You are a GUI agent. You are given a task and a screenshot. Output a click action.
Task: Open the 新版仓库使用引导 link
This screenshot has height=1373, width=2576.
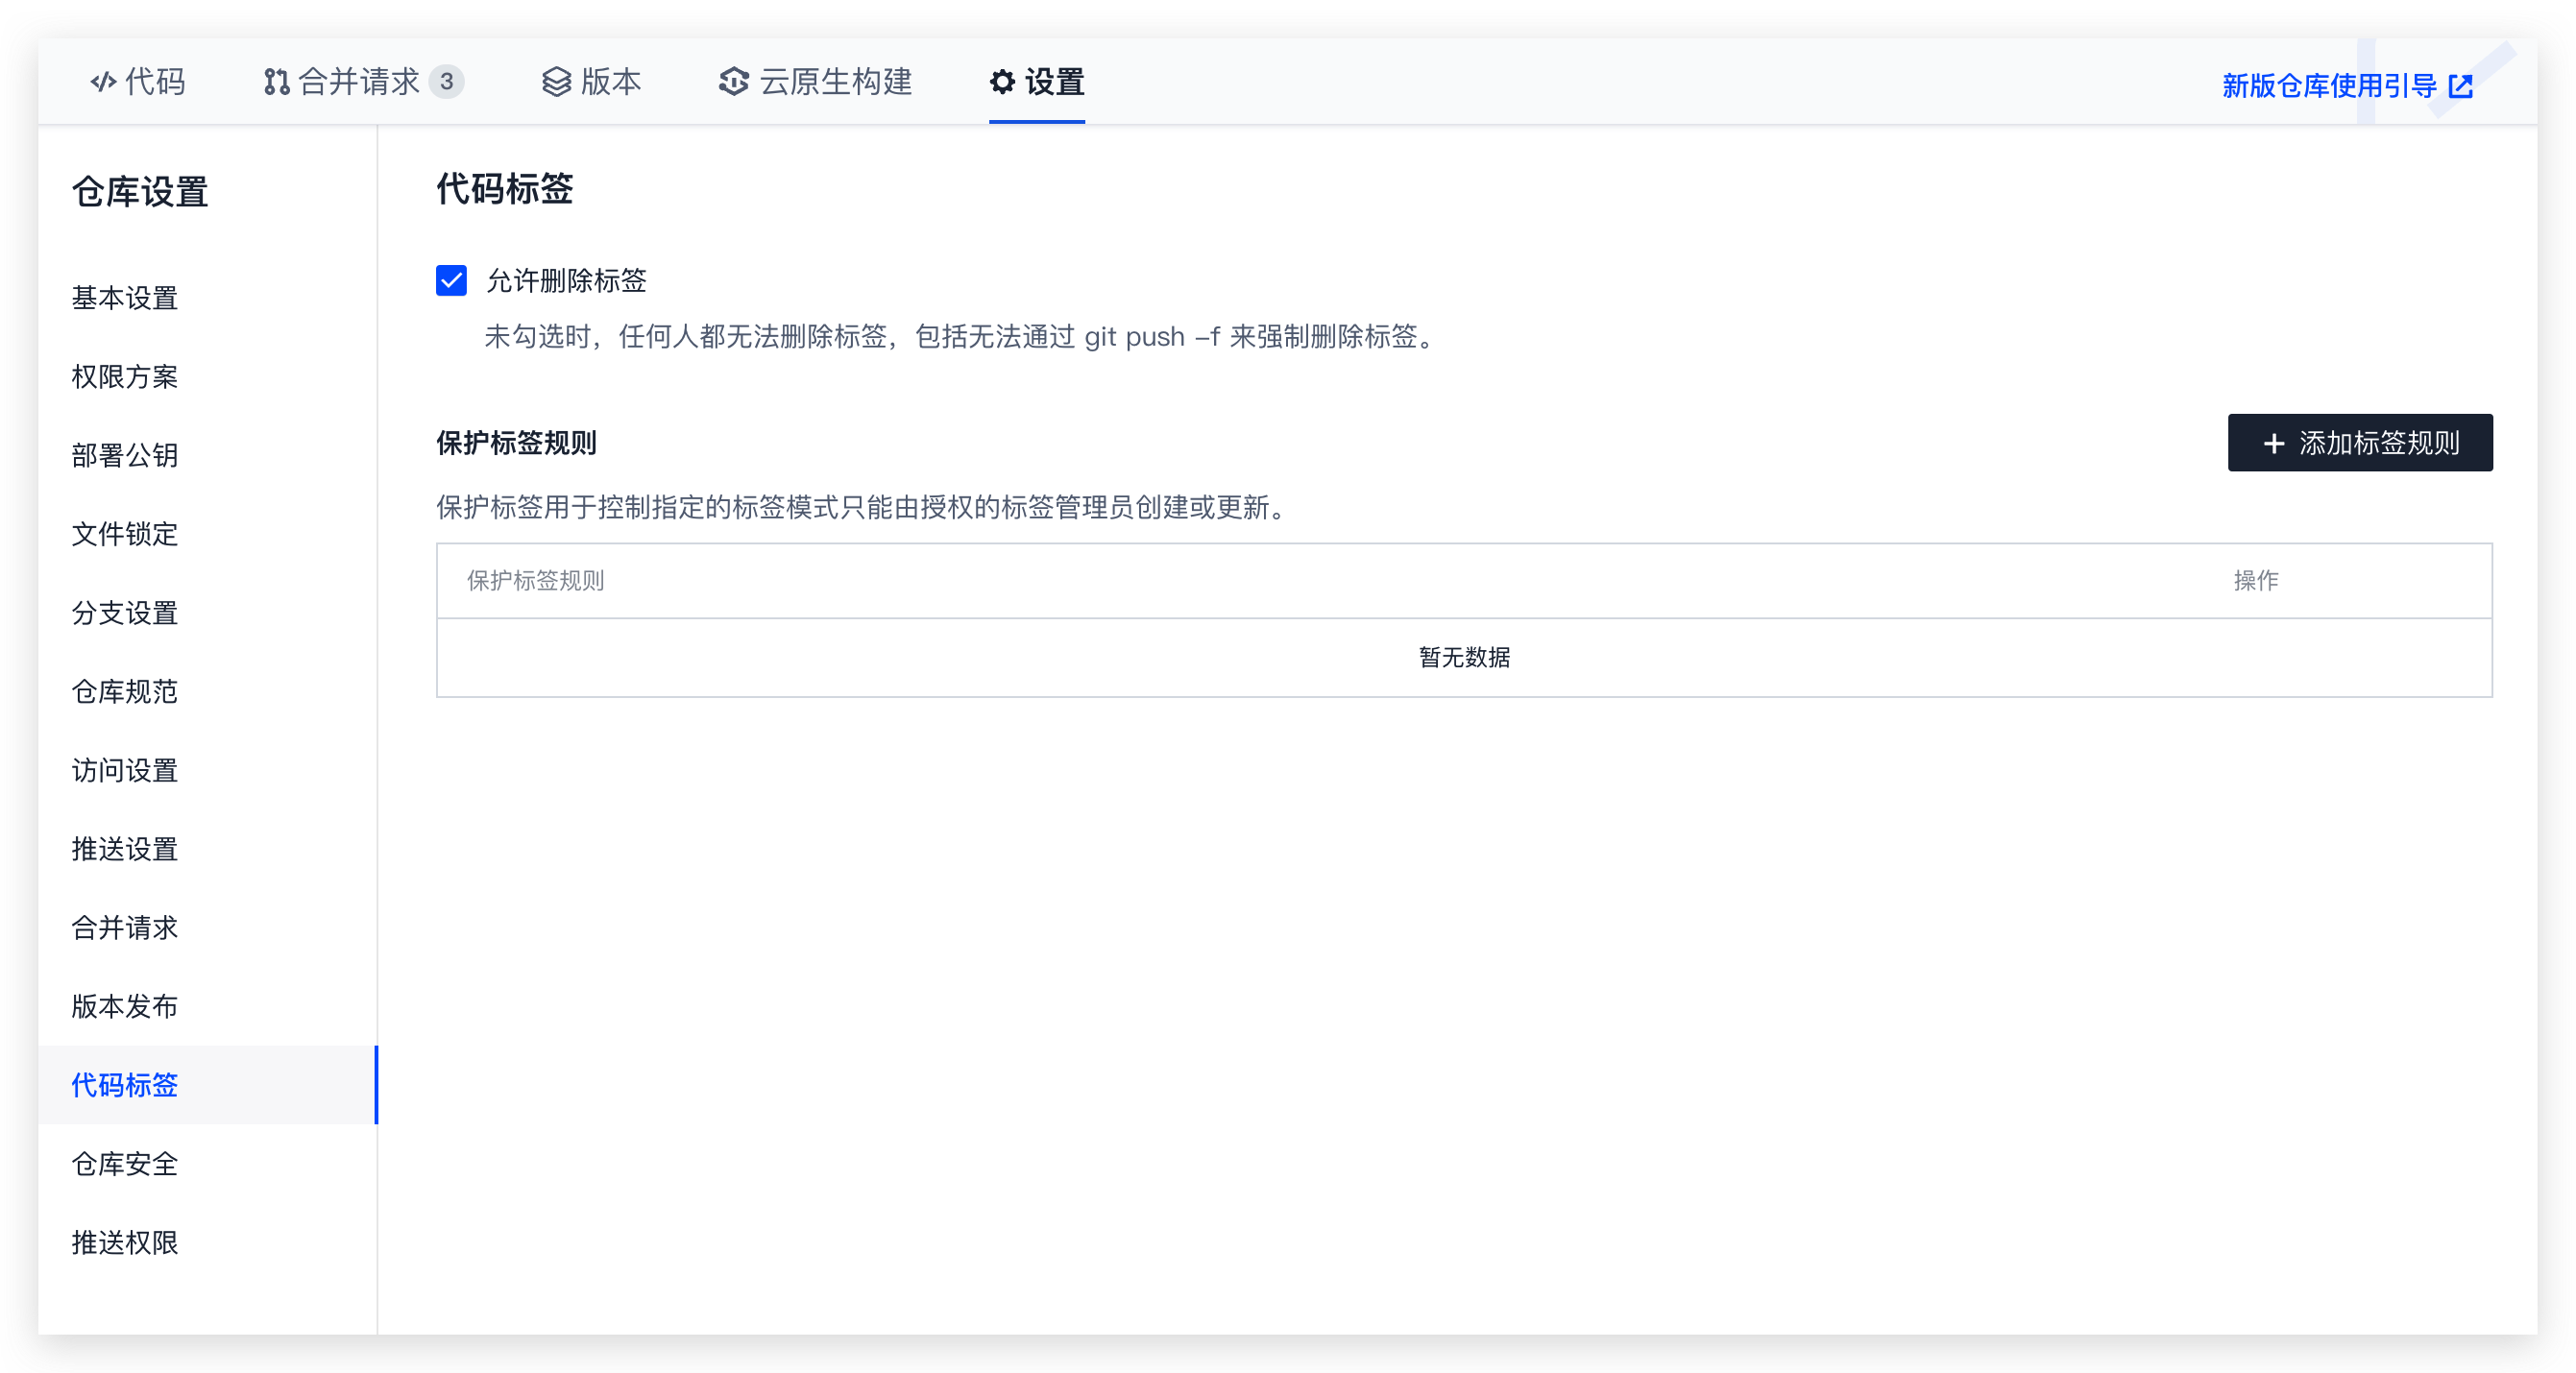[2347, 86]
